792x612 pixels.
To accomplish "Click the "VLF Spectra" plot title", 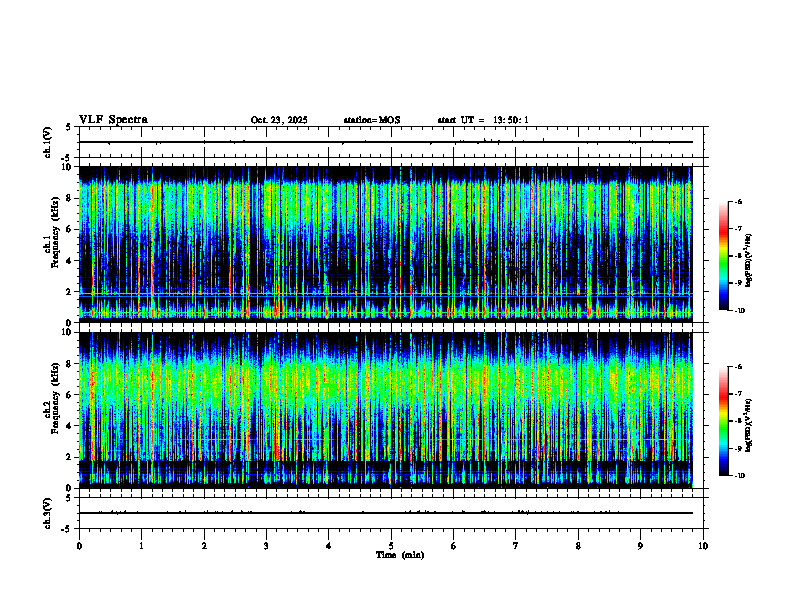I will coord(113,120).
